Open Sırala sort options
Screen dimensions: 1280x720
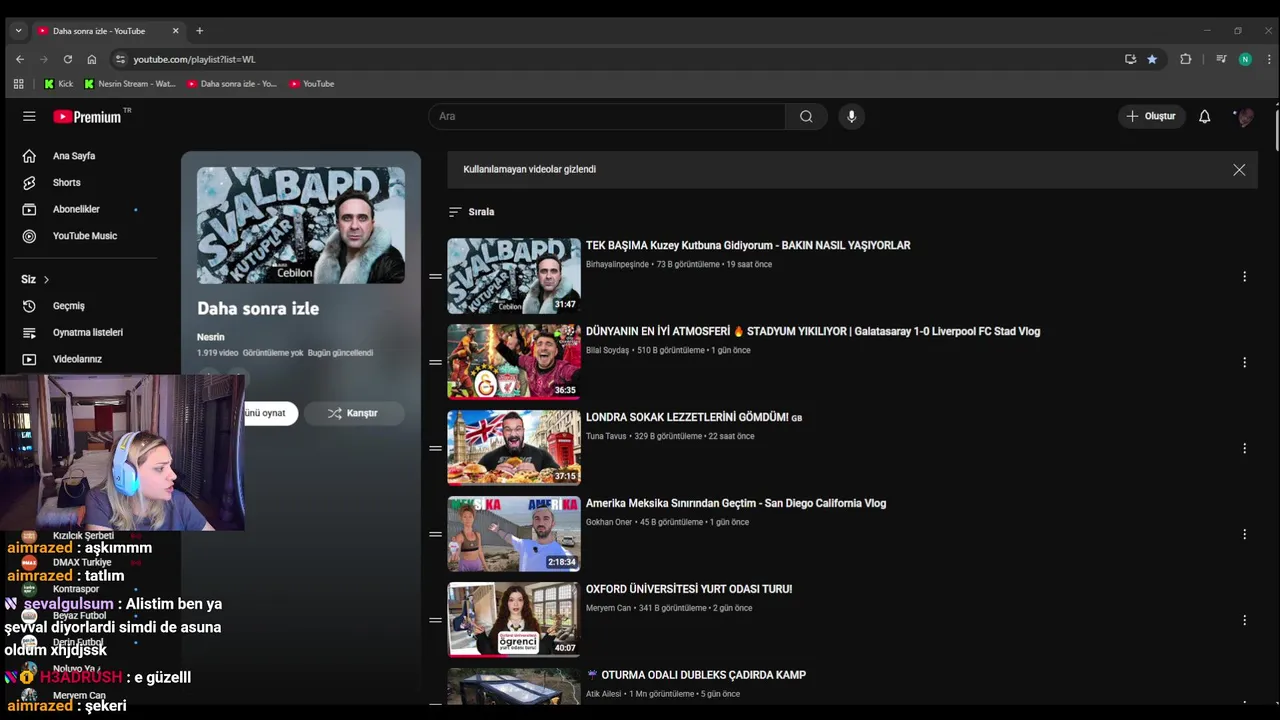tap(471, 212)
